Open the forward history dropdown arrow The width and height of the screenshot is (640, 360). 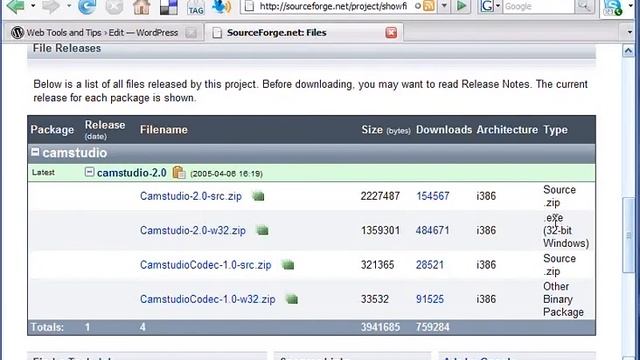pos(69,6)
